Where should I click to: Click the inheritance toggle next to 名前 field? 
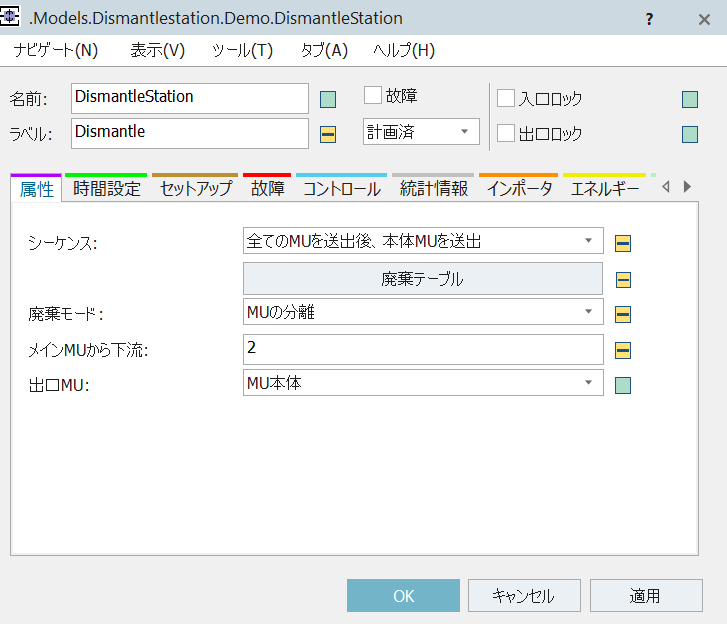coord(328,99)
